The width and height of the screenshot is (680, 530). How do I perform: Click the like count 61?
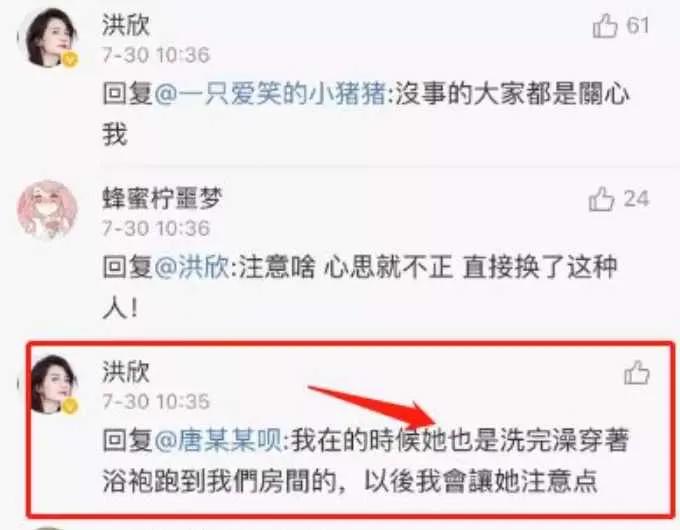[638, 26]
